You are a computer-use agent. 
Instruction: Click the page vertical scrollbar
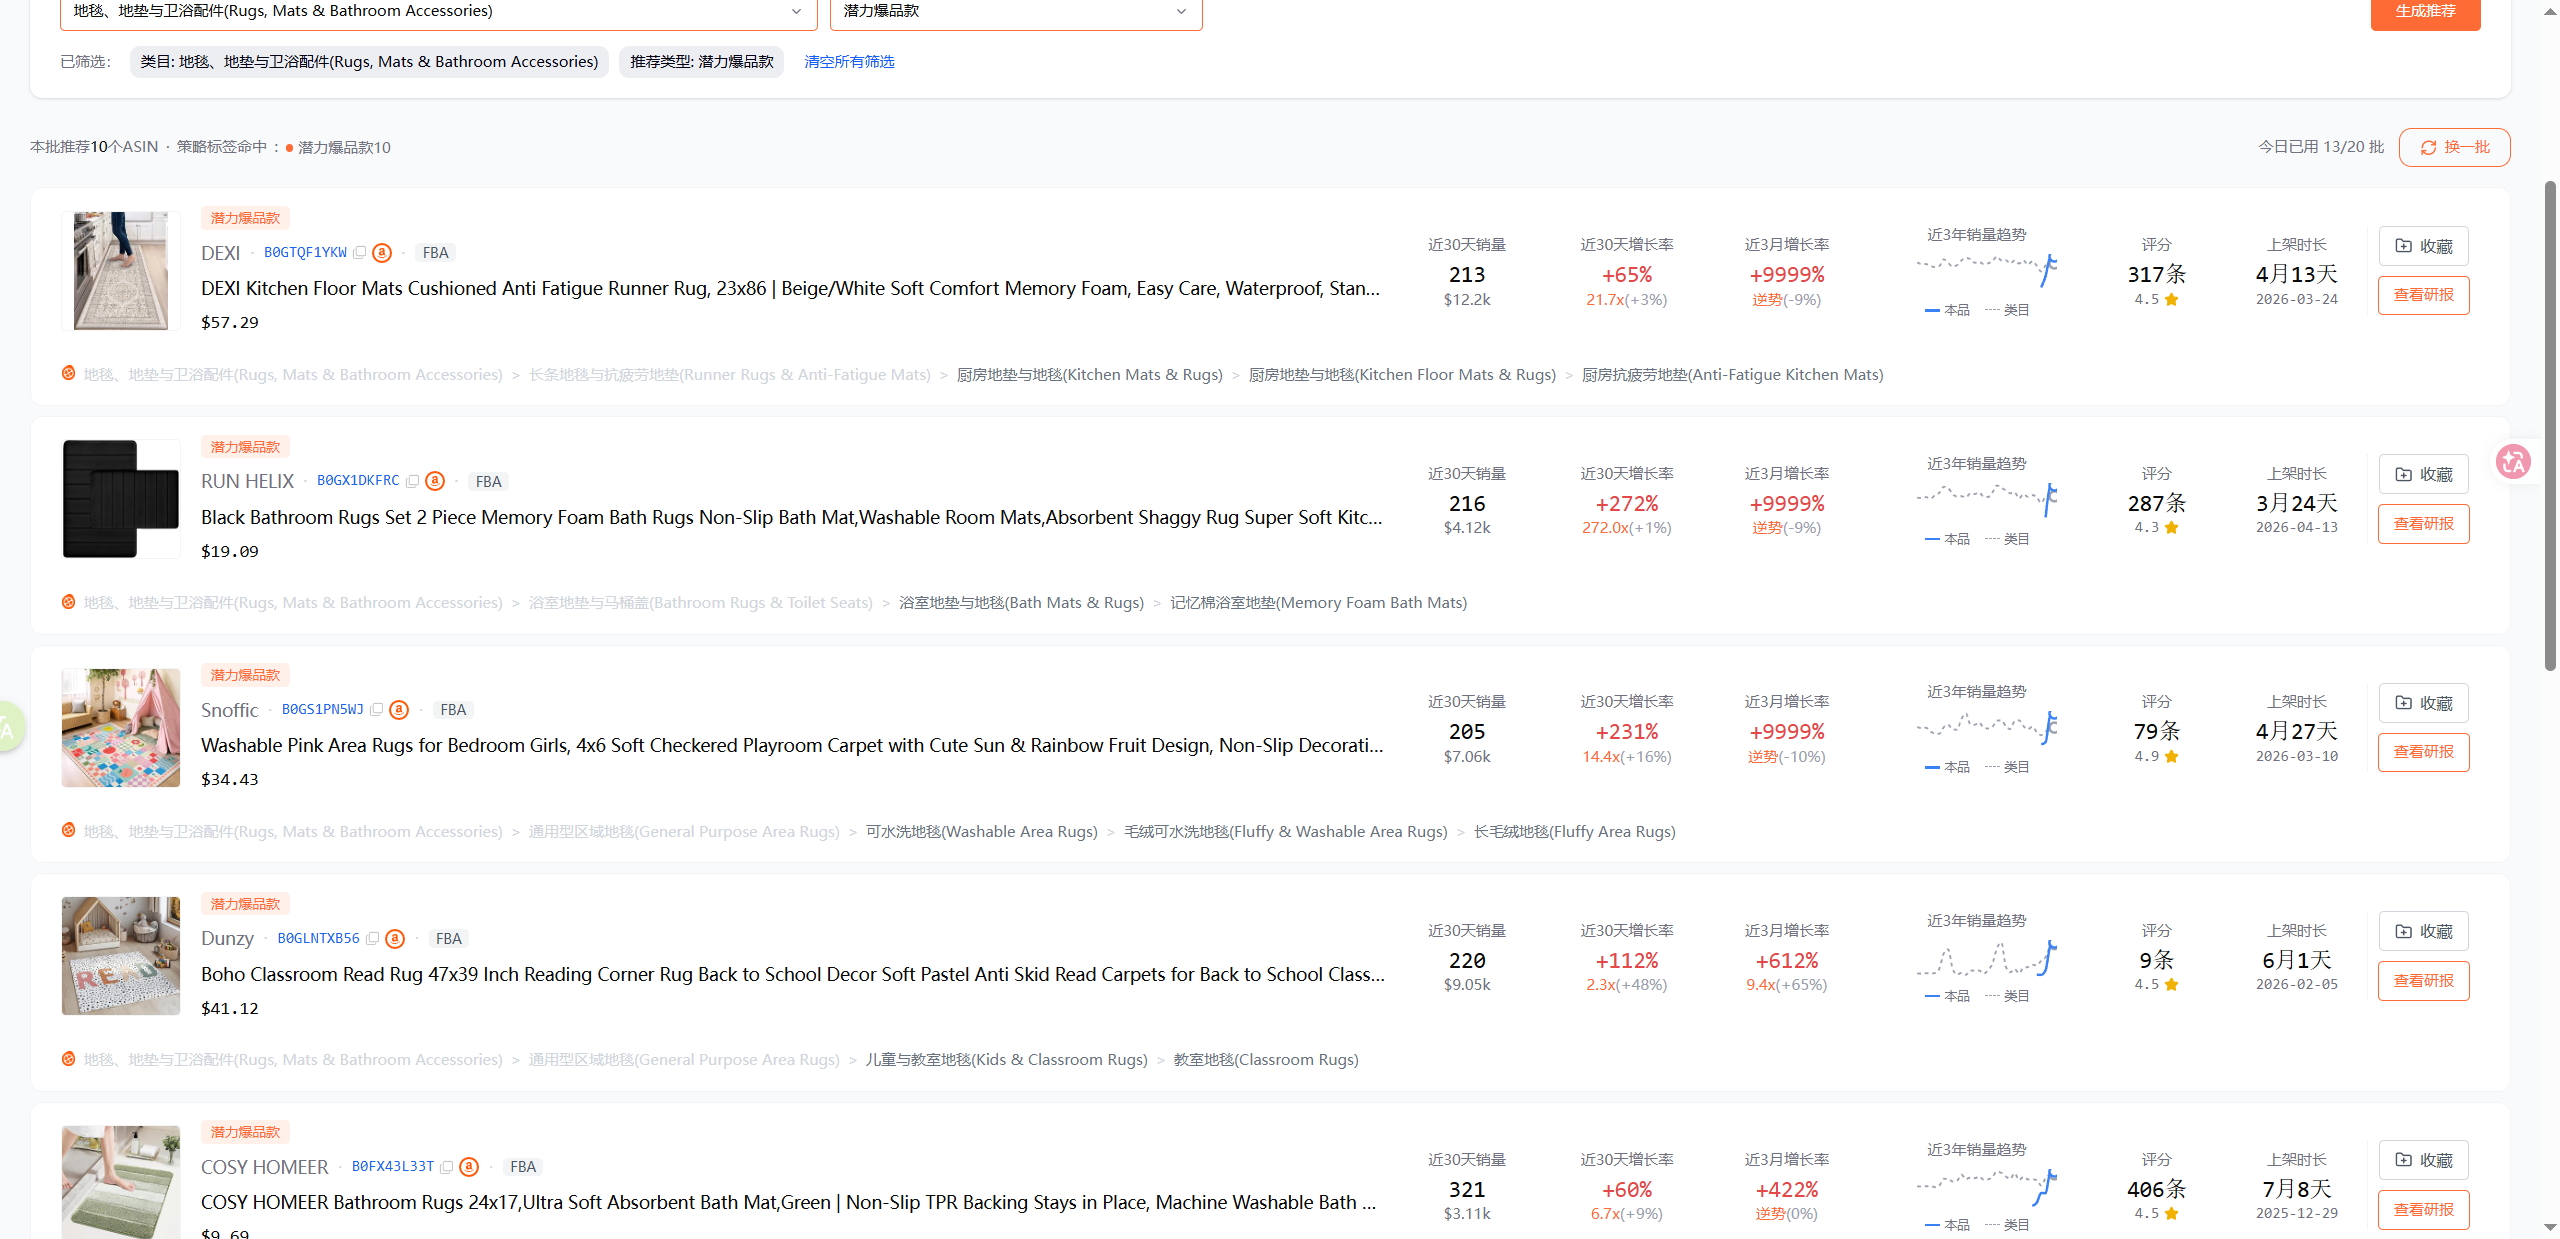[2549, 425]
